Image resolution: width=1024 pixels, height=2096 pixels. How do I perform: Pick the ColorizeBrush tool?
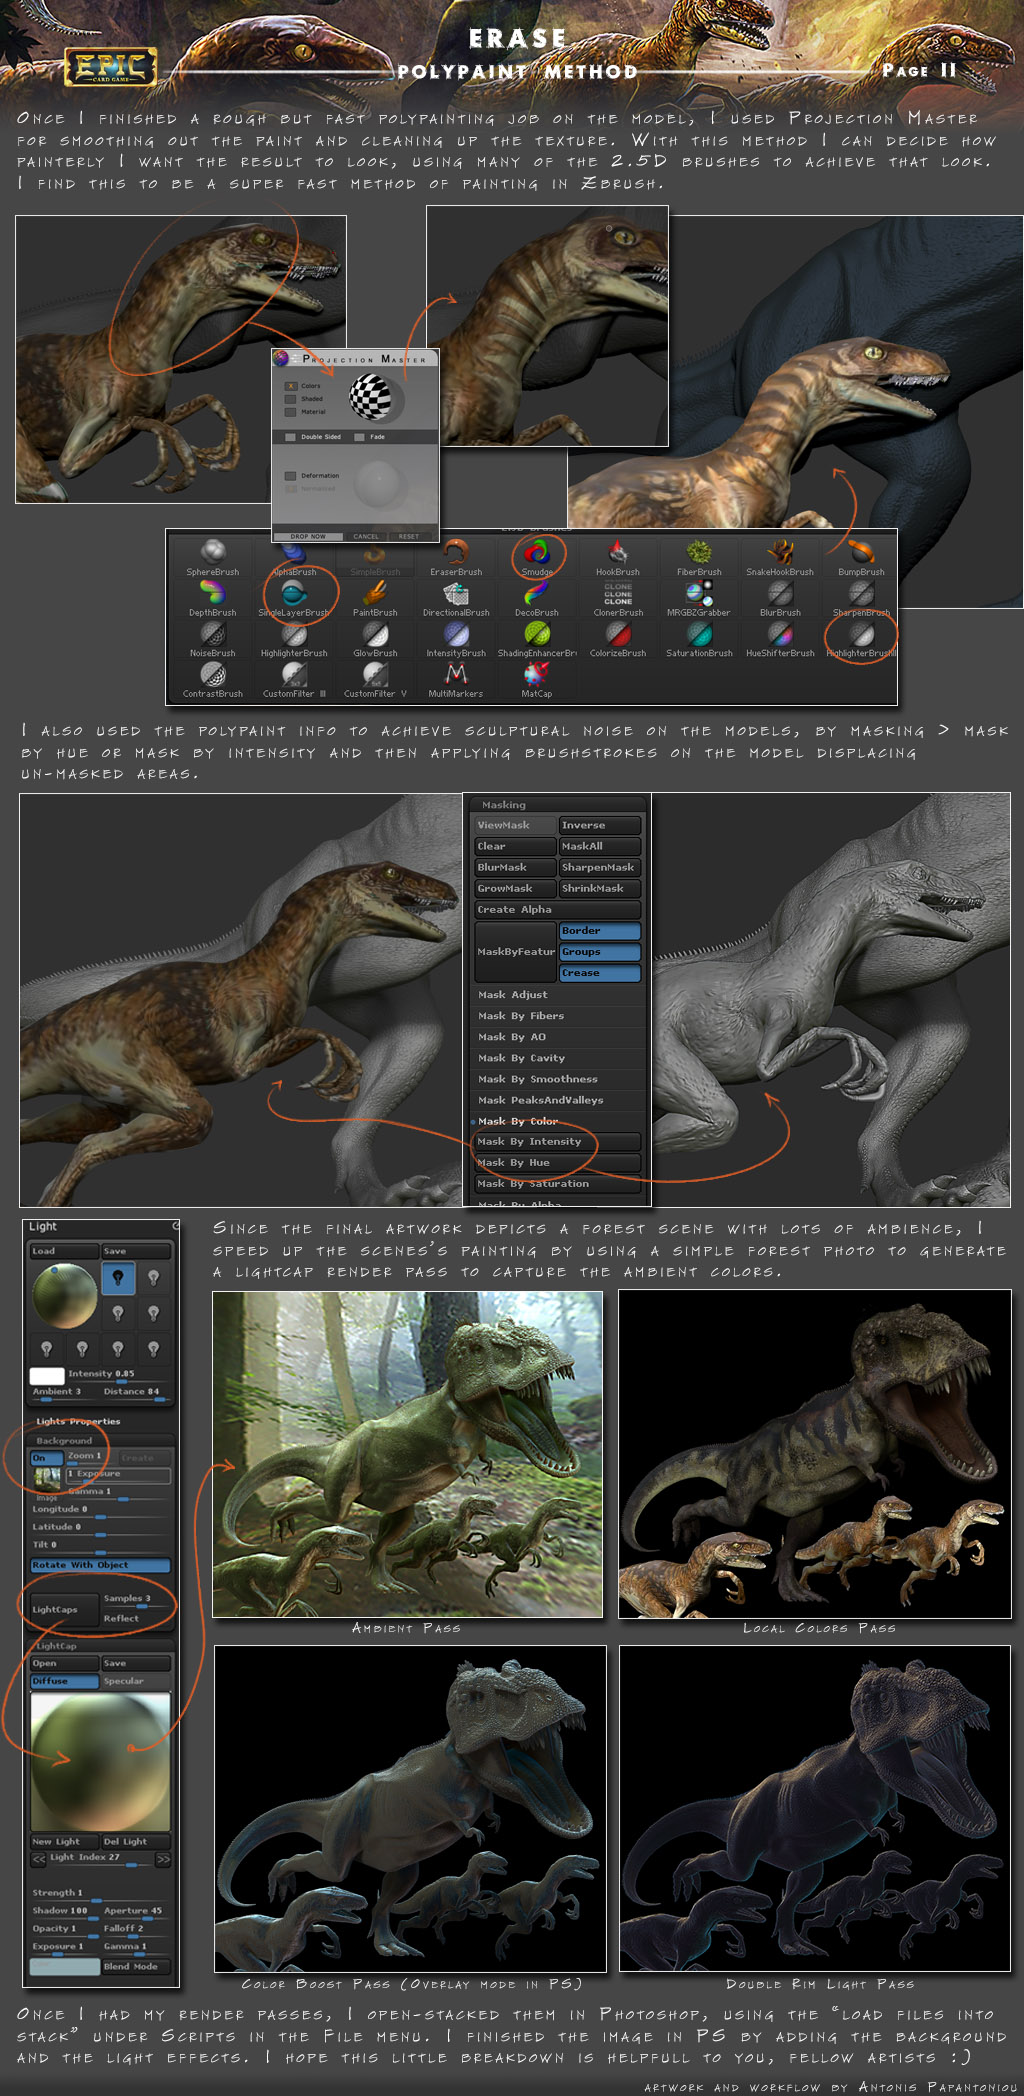pos(618,639)
